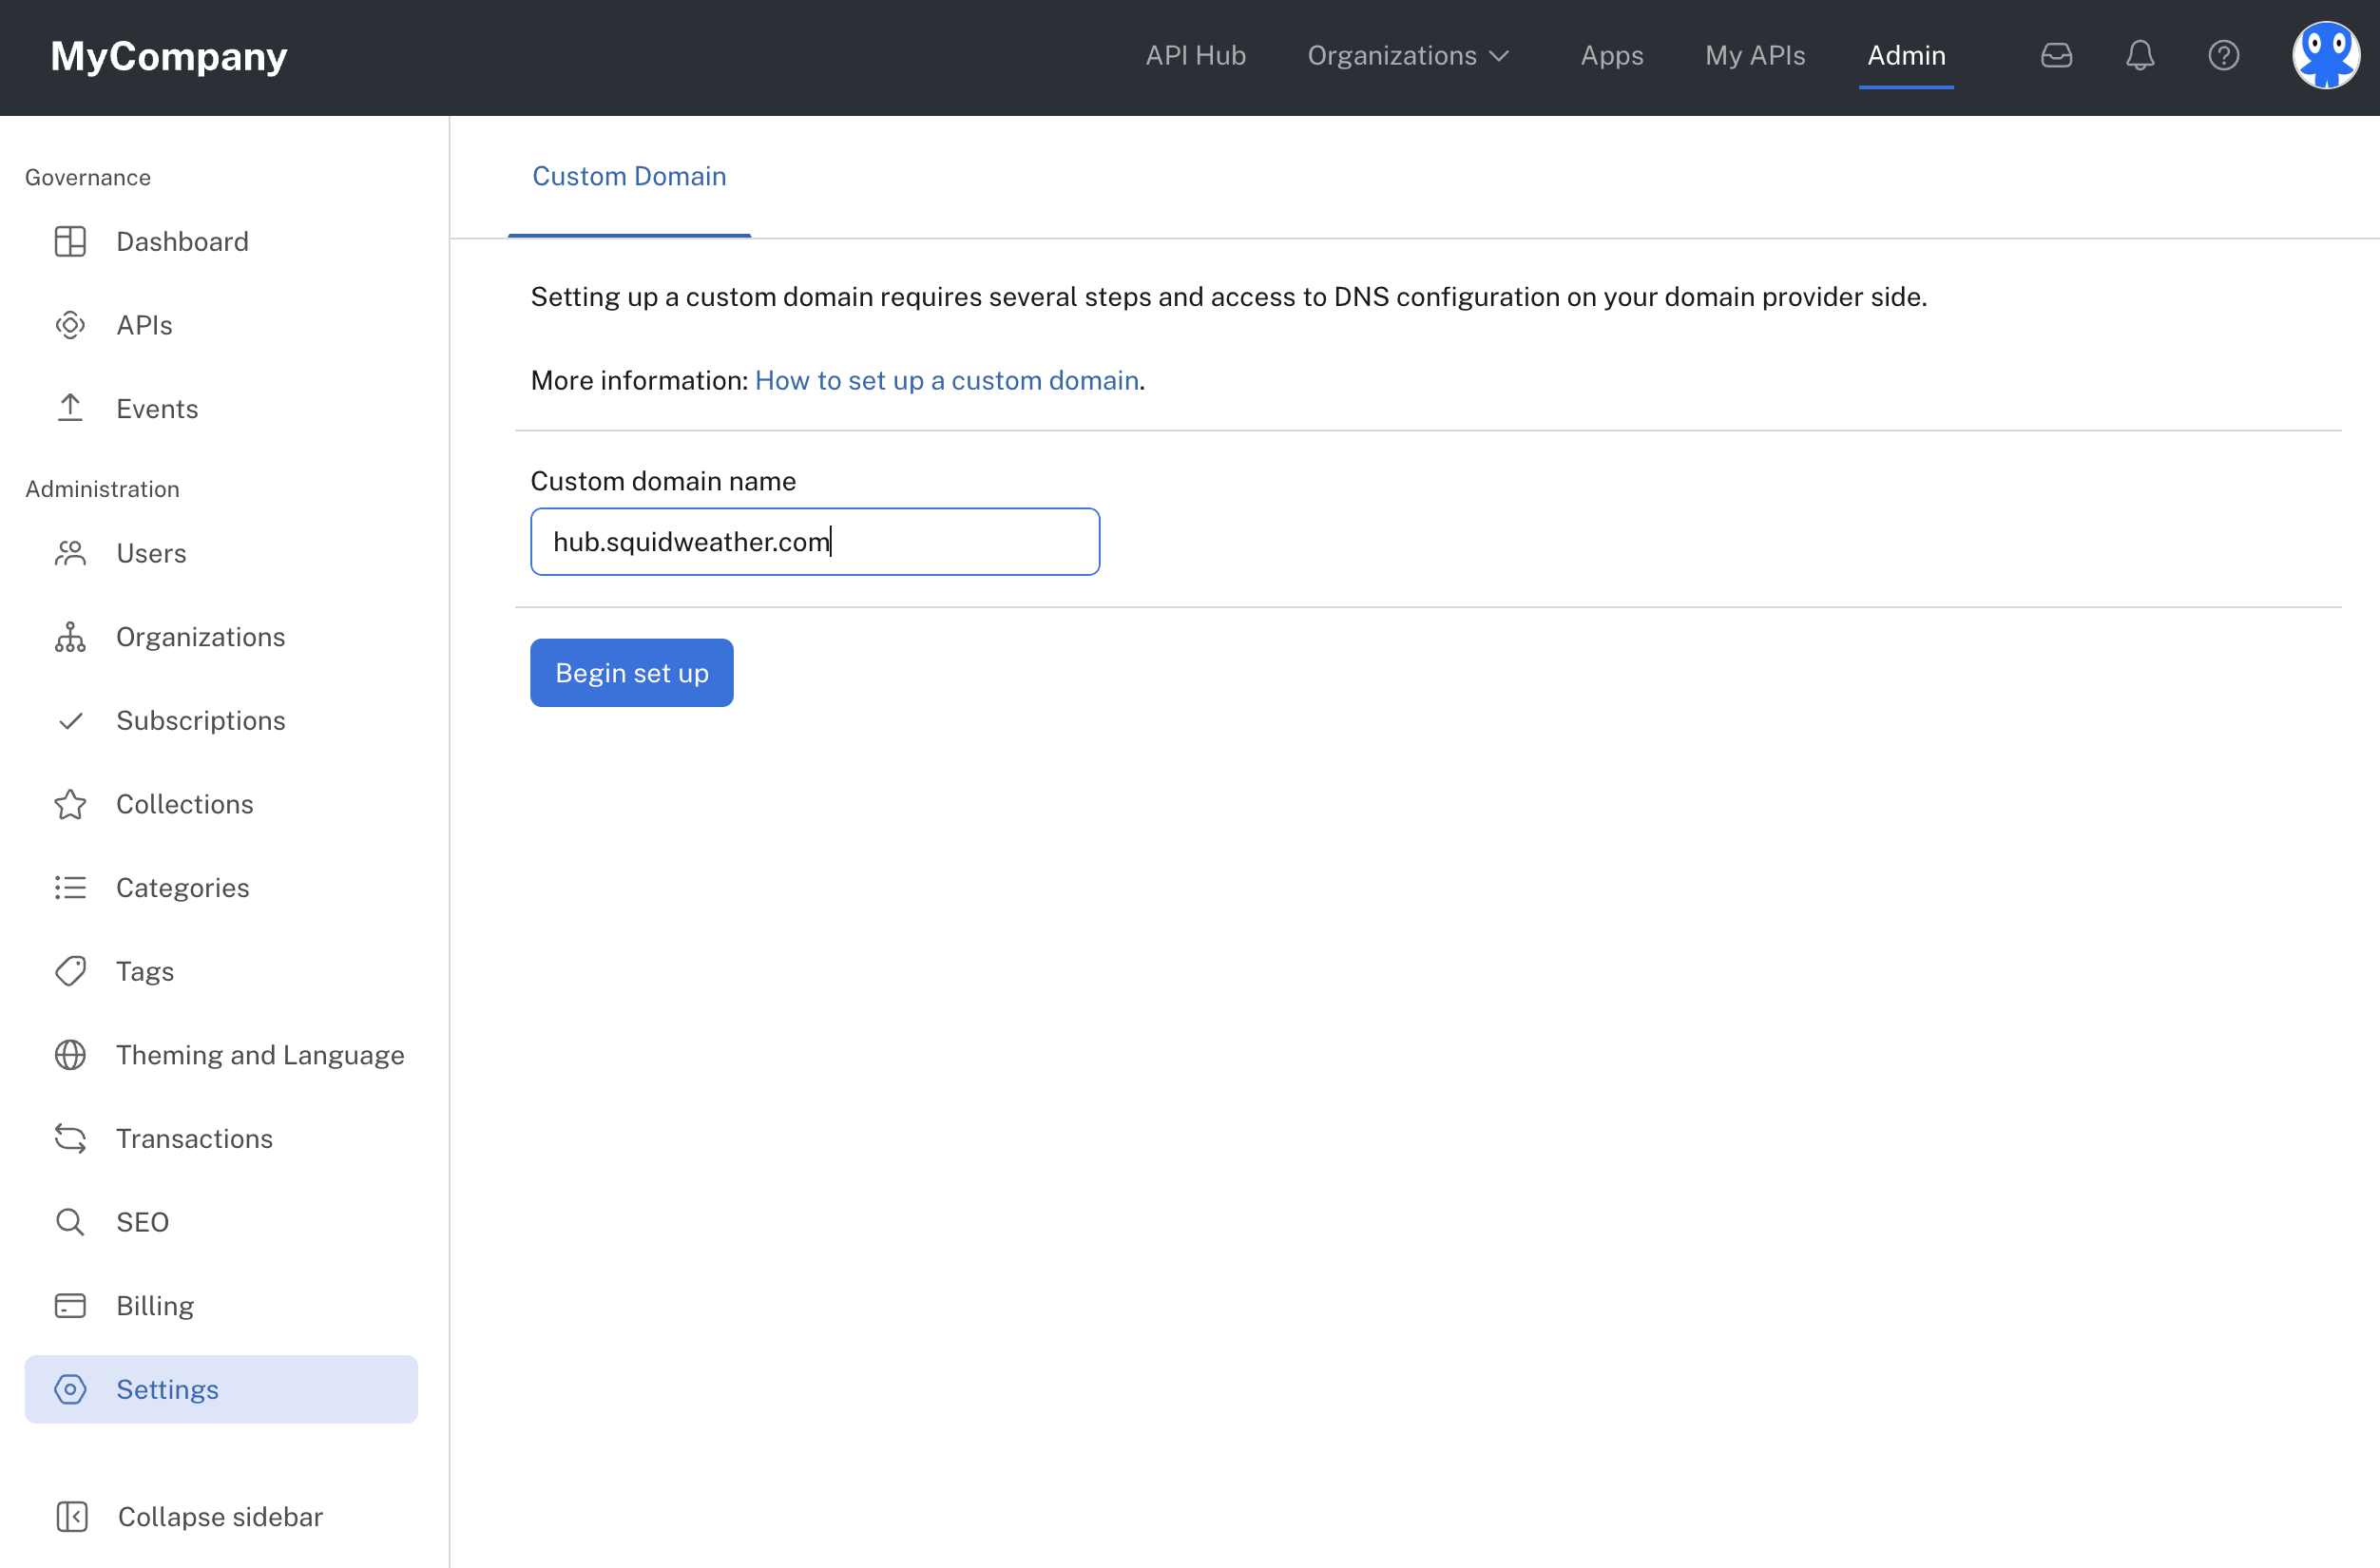Select the Billing sidebar icon
This screenshot has width=2380, height=1568.
(x=70, y=1306)
